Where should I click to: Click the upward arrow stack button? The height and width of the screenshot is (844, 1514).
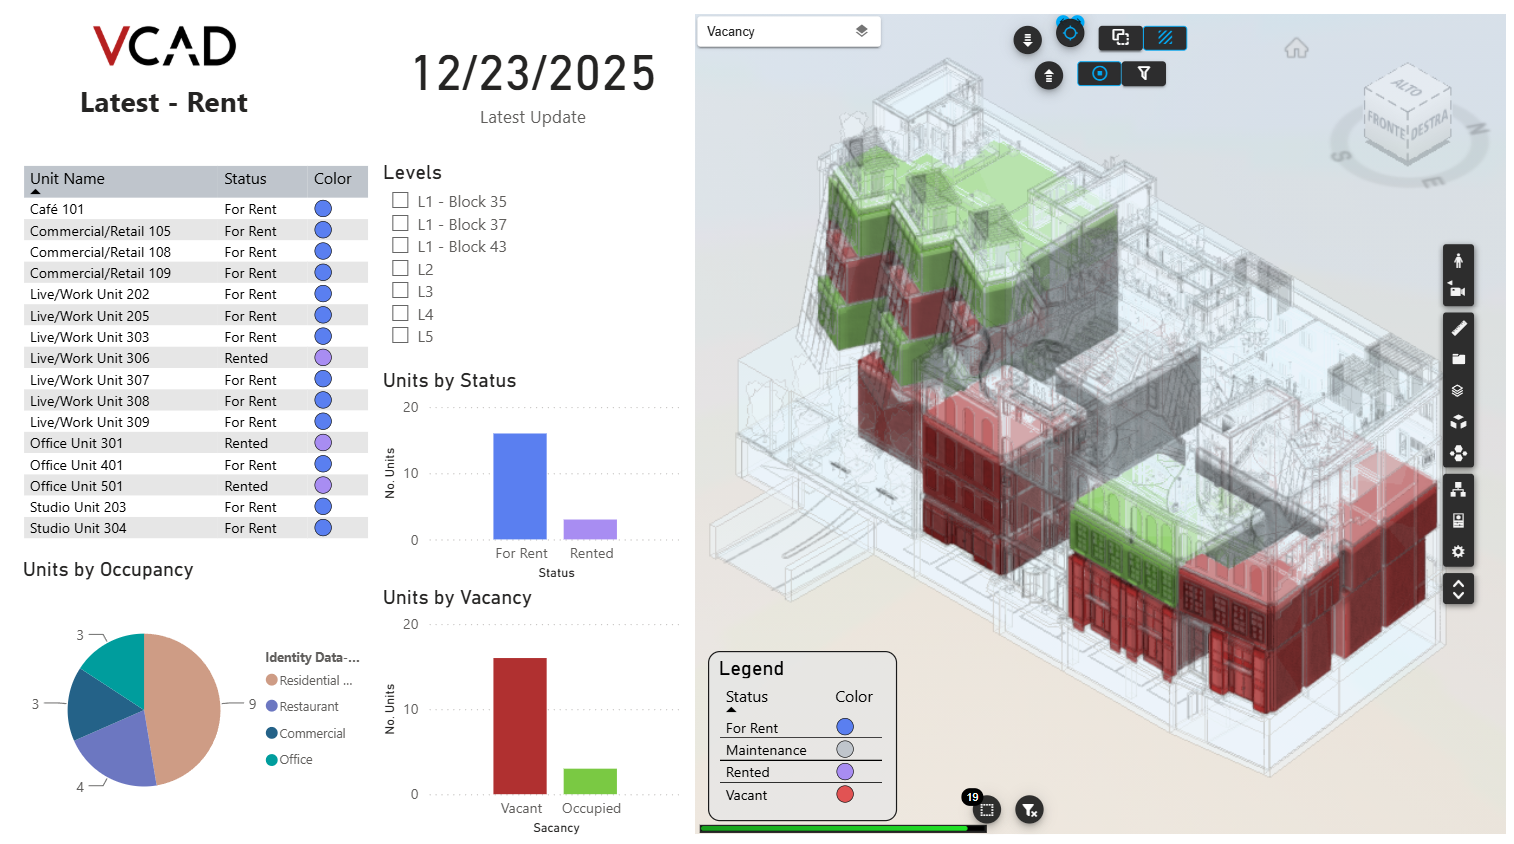click(x=1048, y=76)
